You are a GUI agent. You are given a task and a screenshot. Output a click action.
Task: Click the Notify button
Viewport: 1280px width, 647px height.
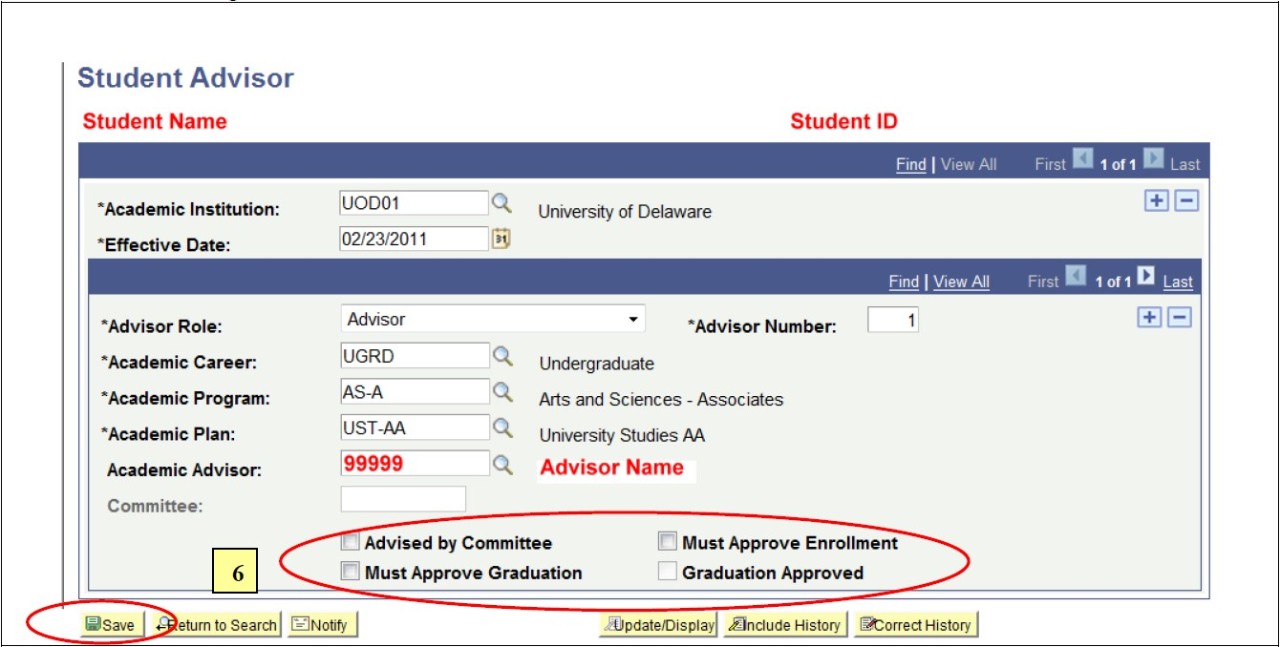point(323,625)
